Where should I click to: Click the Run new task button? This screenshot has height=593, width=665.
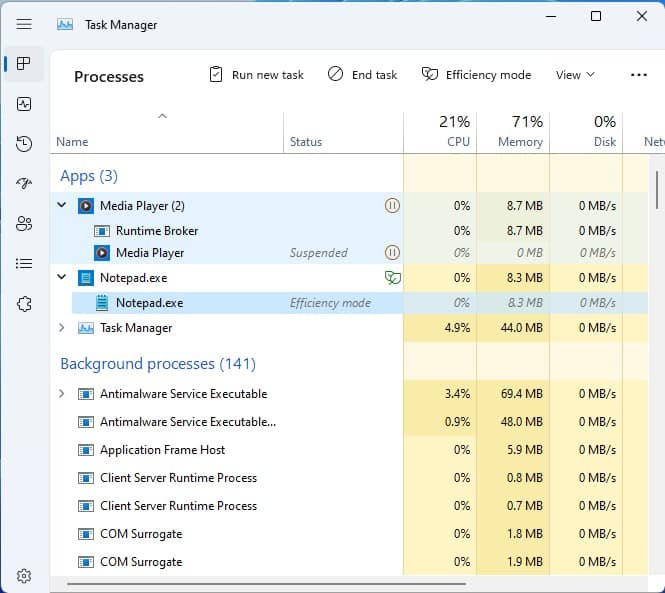pos(257,75)
